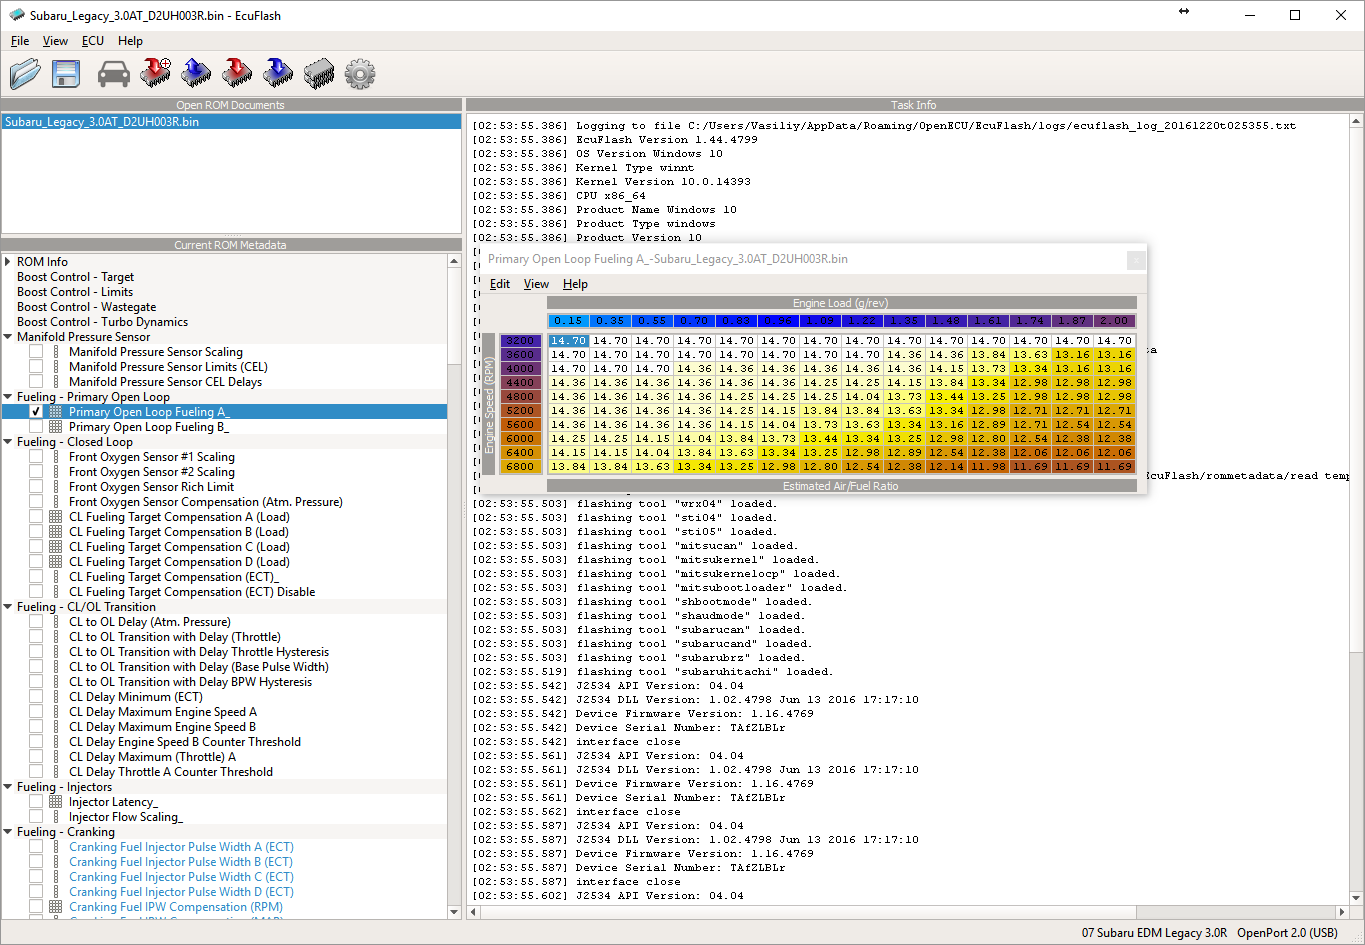
Task: Click the gray car icon in toolbar
Action: point(114,73)
